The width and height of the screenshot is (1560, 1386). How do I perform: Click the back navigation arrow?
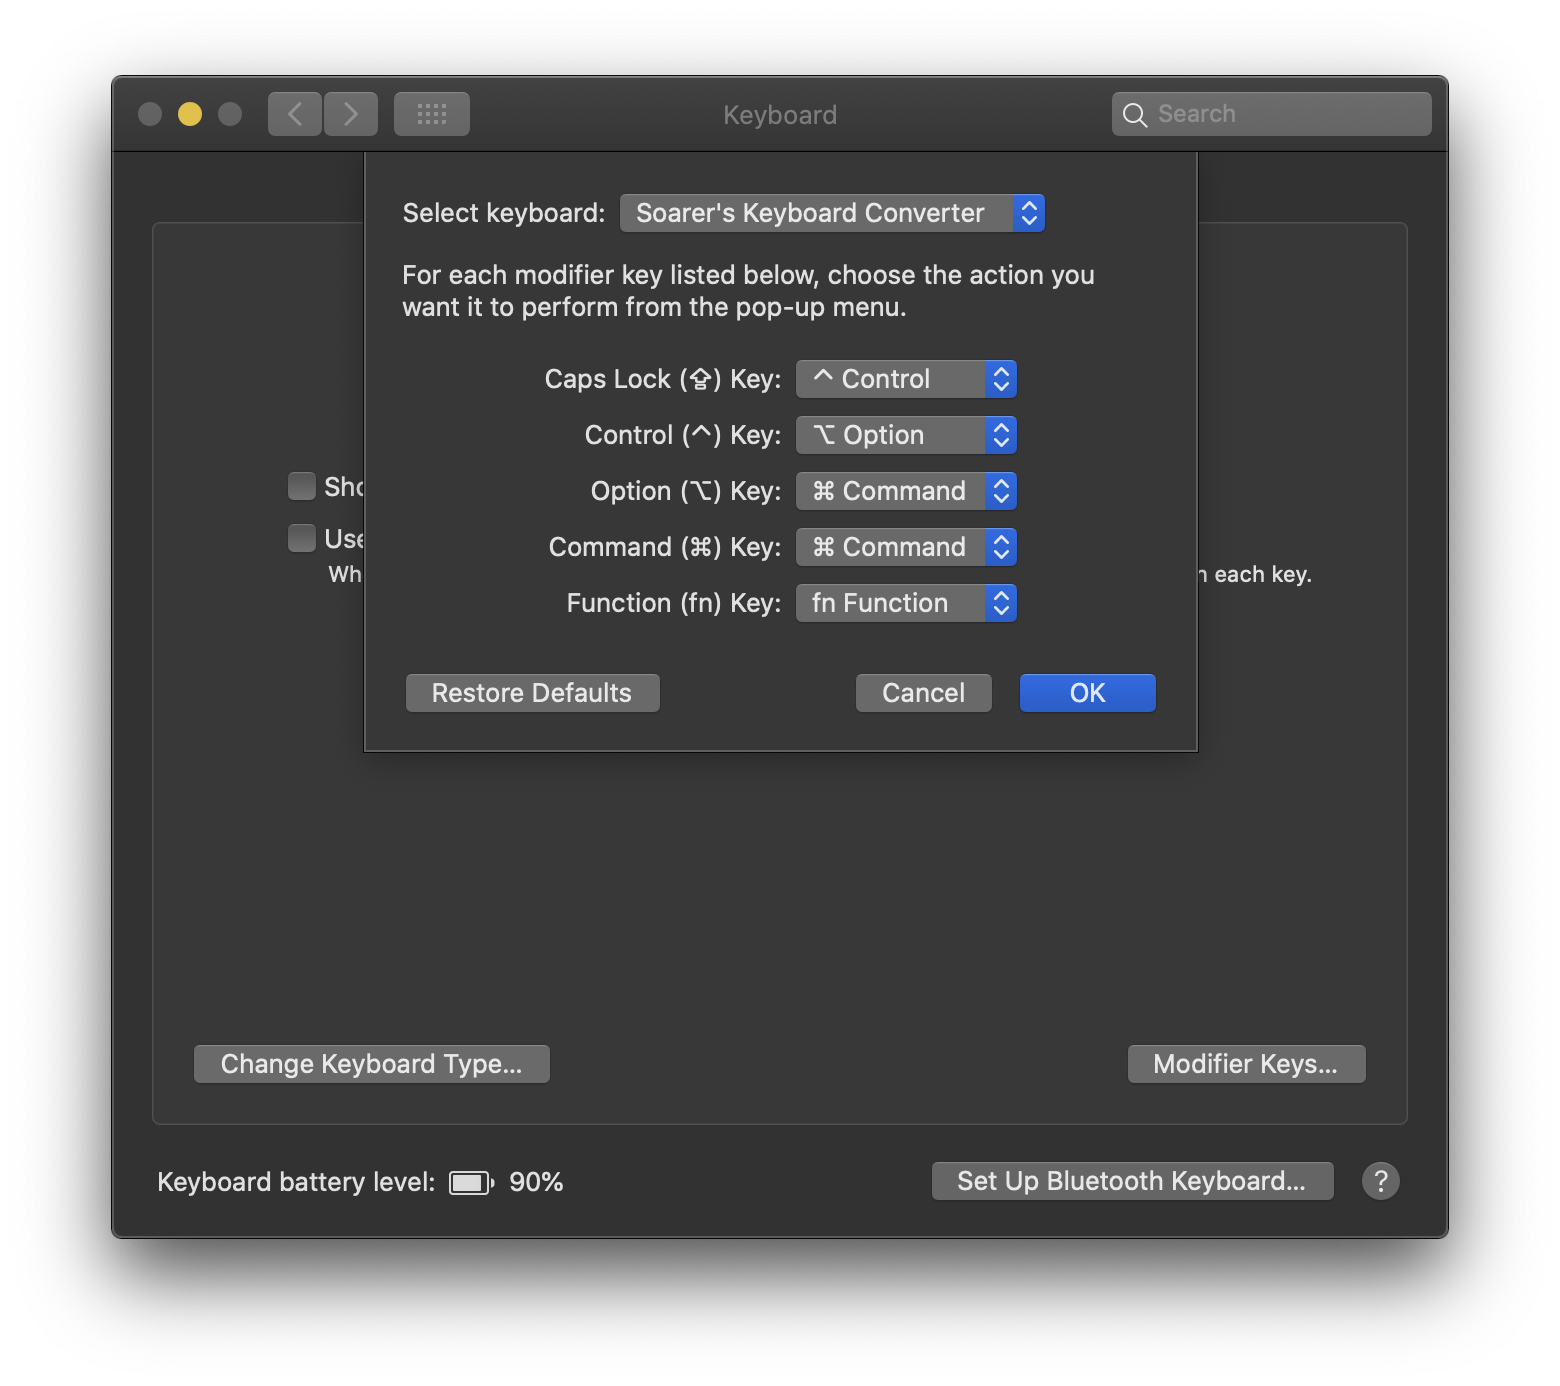click(294, 113)
